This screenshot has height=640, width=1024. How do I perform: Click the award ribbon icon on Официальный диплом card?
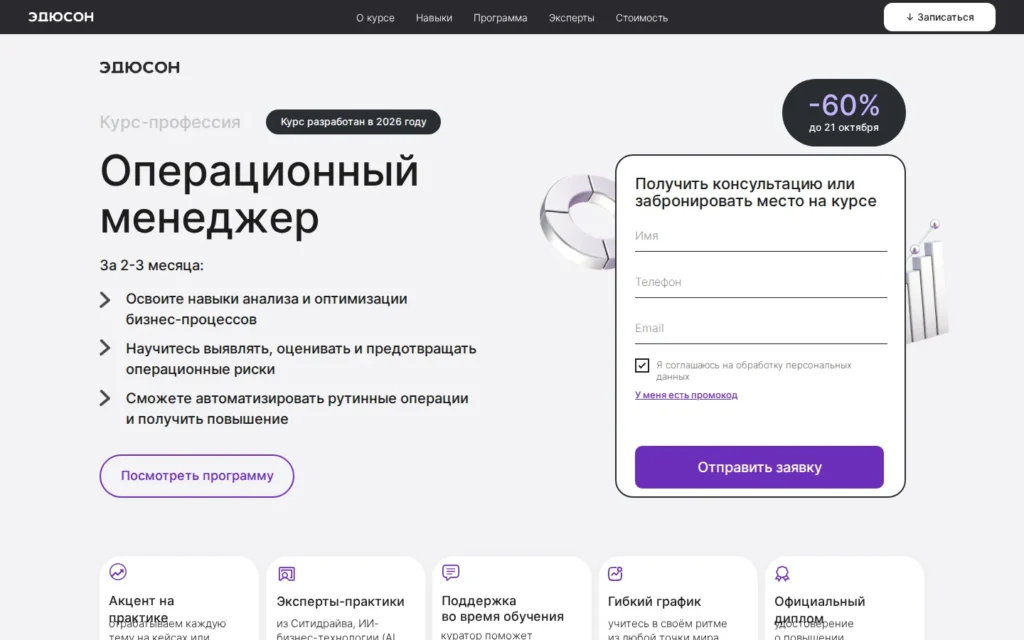[x=782, y=573]
